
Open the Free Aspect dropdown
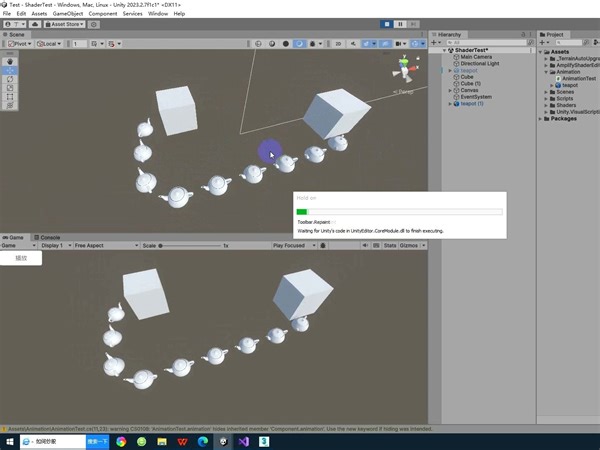(x=106, y=246)
